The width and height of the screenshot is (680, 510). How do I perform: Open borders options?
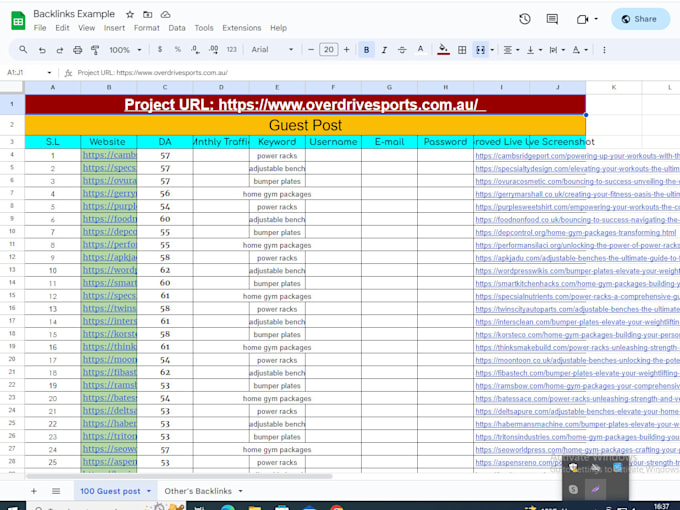pyautogui.click(x=462, y=50)
